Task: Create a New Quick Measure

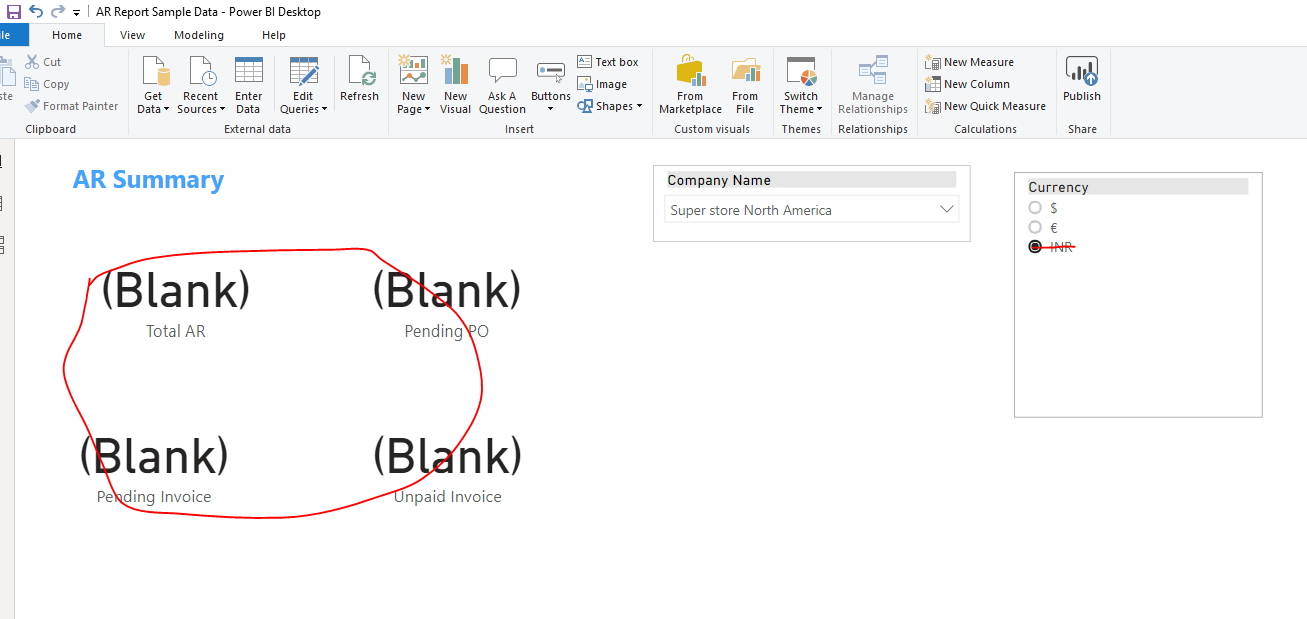Action: point(985,106)
